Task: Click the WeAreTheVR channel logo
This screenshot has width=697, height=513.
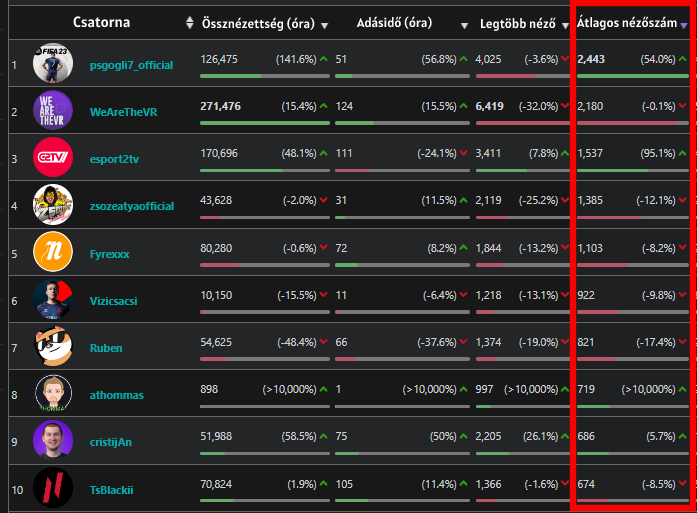Action: (x=53, y=111)
